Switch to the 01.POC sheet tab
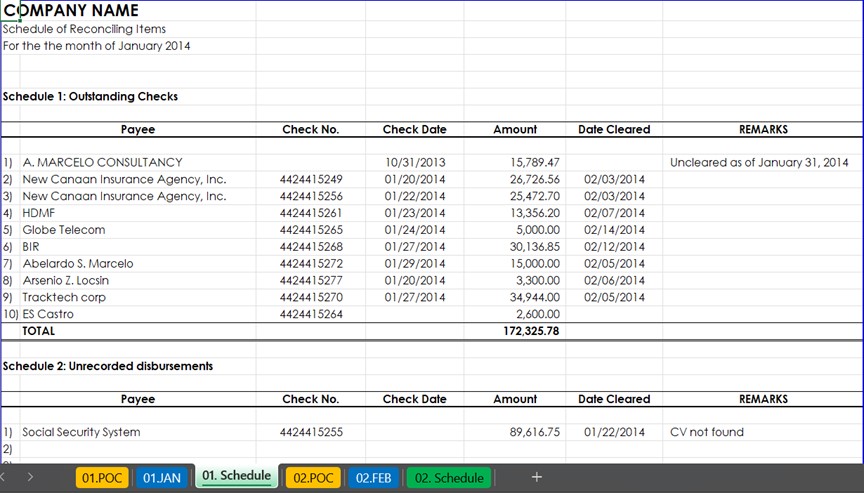This screenshot has width=864, height=493. coord(102,478)
